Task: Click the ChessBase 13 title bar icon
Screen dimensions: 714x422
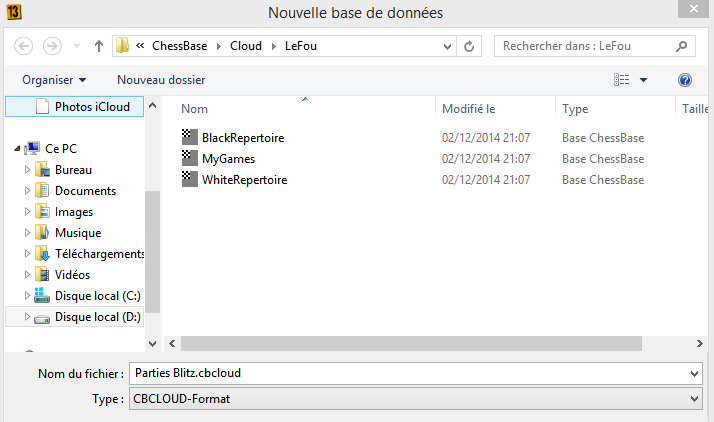Action: [14, 12]
